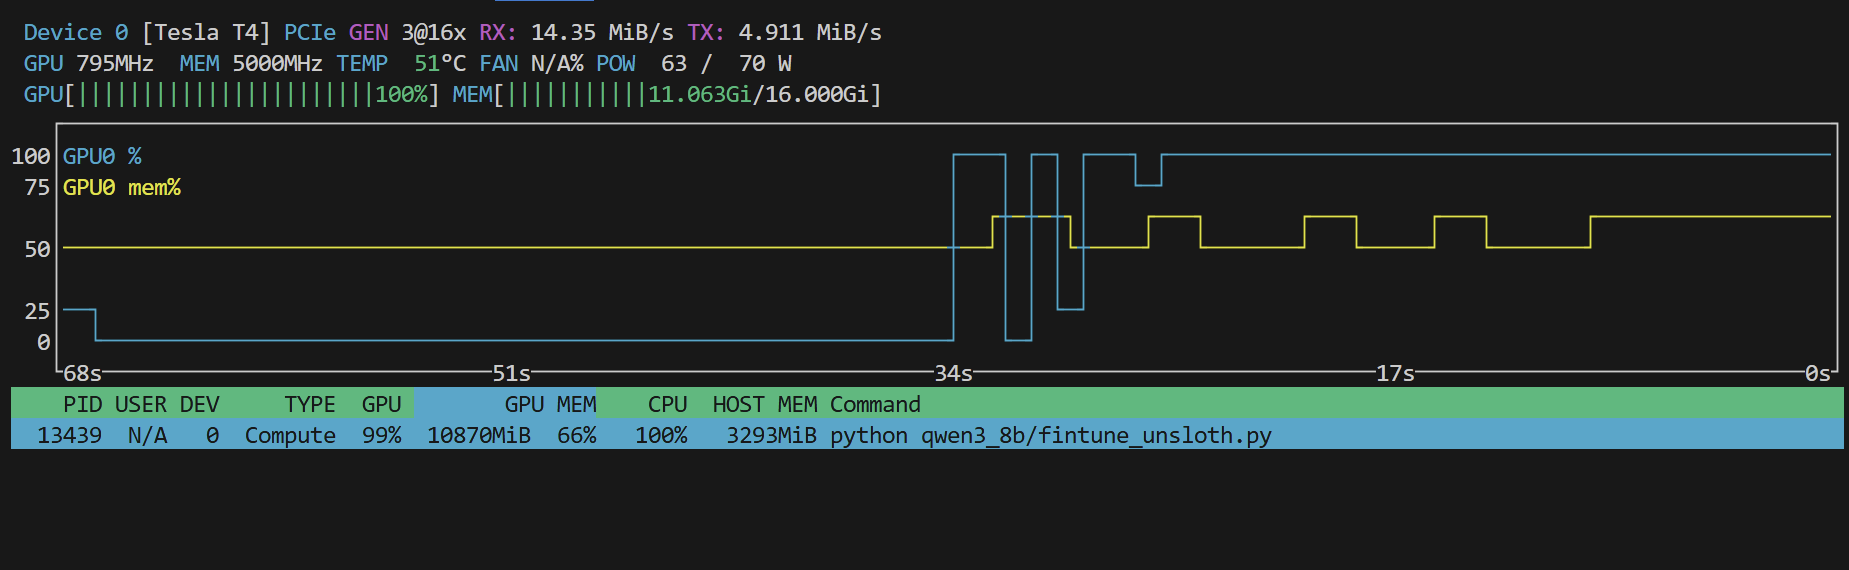Screen dimensions: 1849x570
Task: Click the python qwen3_8b/fintune_unsloth.py command text
Action: 1050,435
